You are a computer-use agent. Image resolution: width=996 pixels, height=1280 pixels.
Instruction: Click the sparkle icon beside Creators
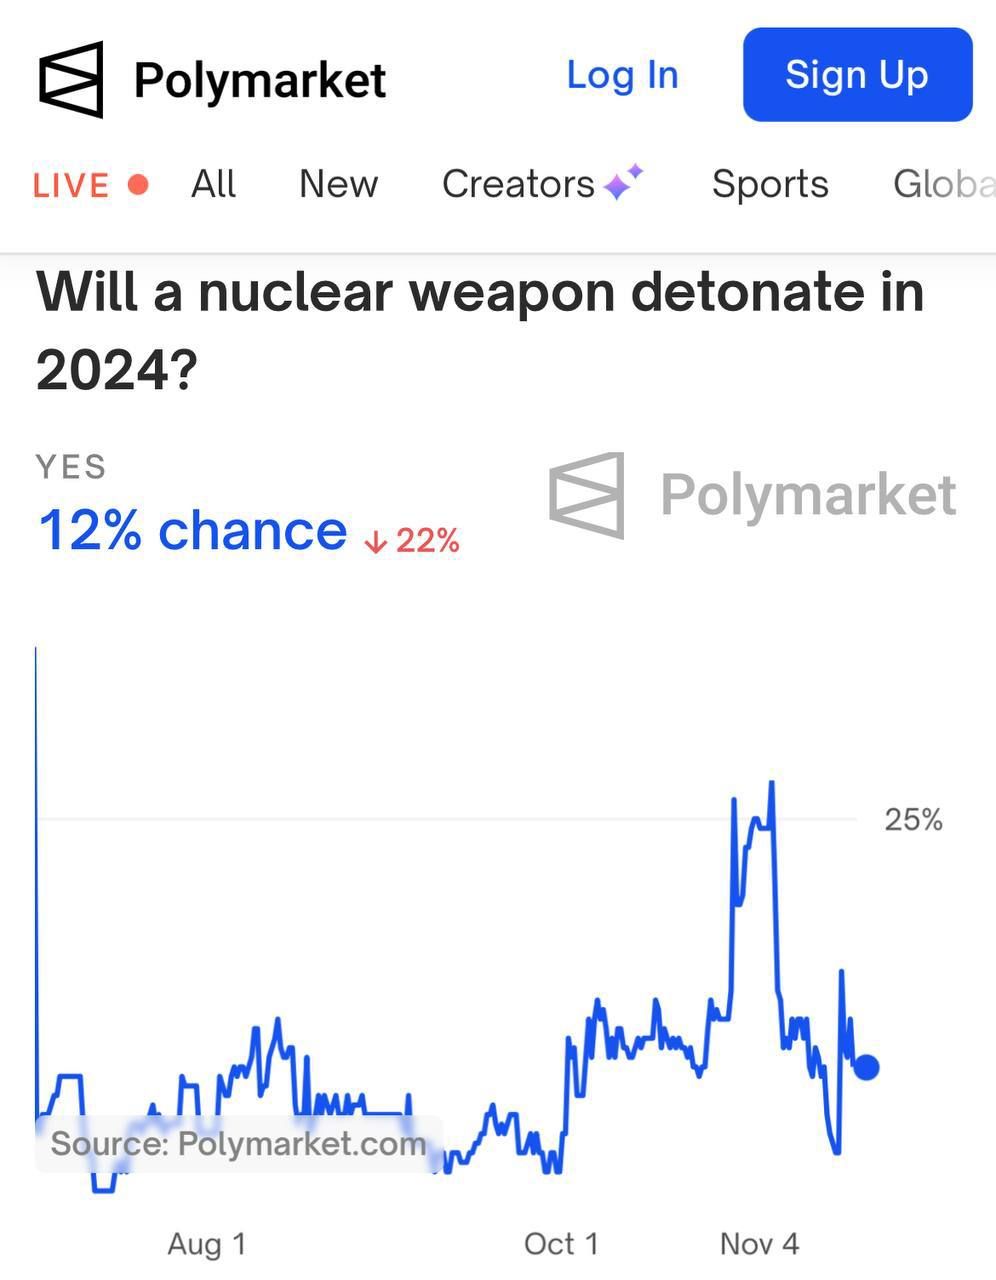click(624, 182)
